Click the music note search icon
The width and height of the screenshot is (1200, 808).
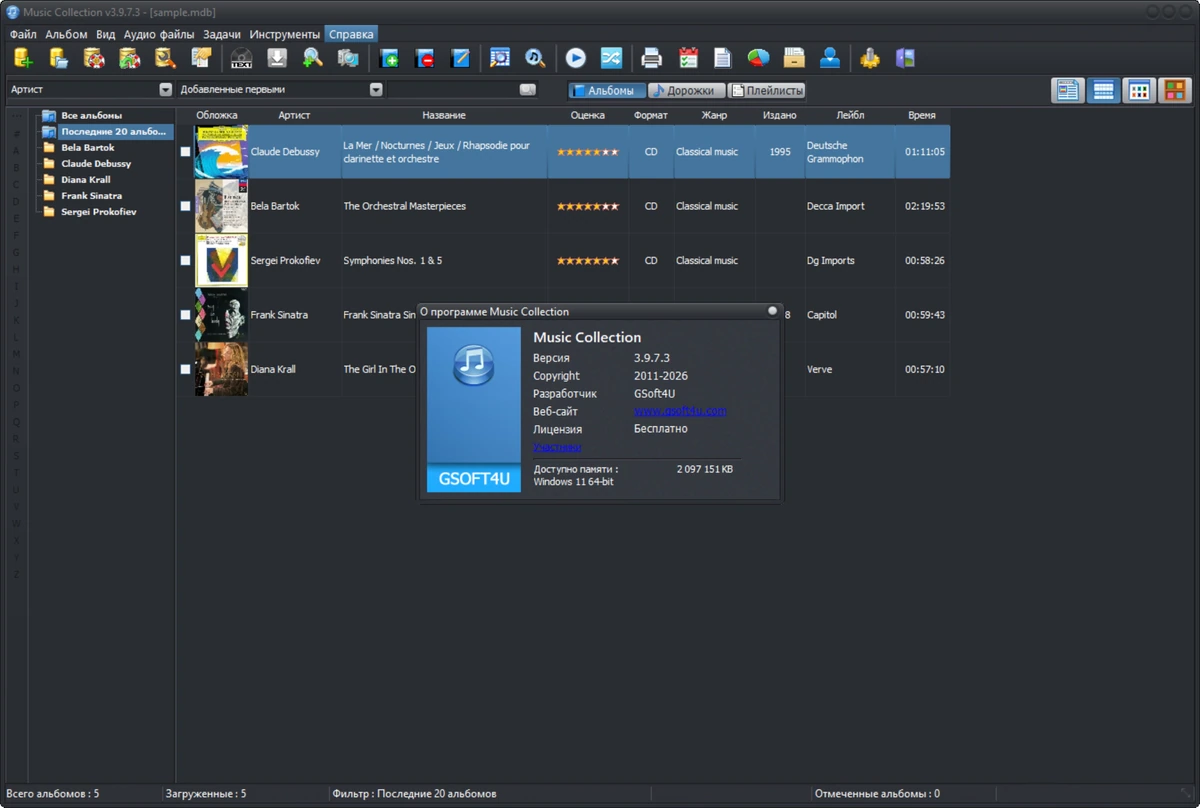point(535,58)
